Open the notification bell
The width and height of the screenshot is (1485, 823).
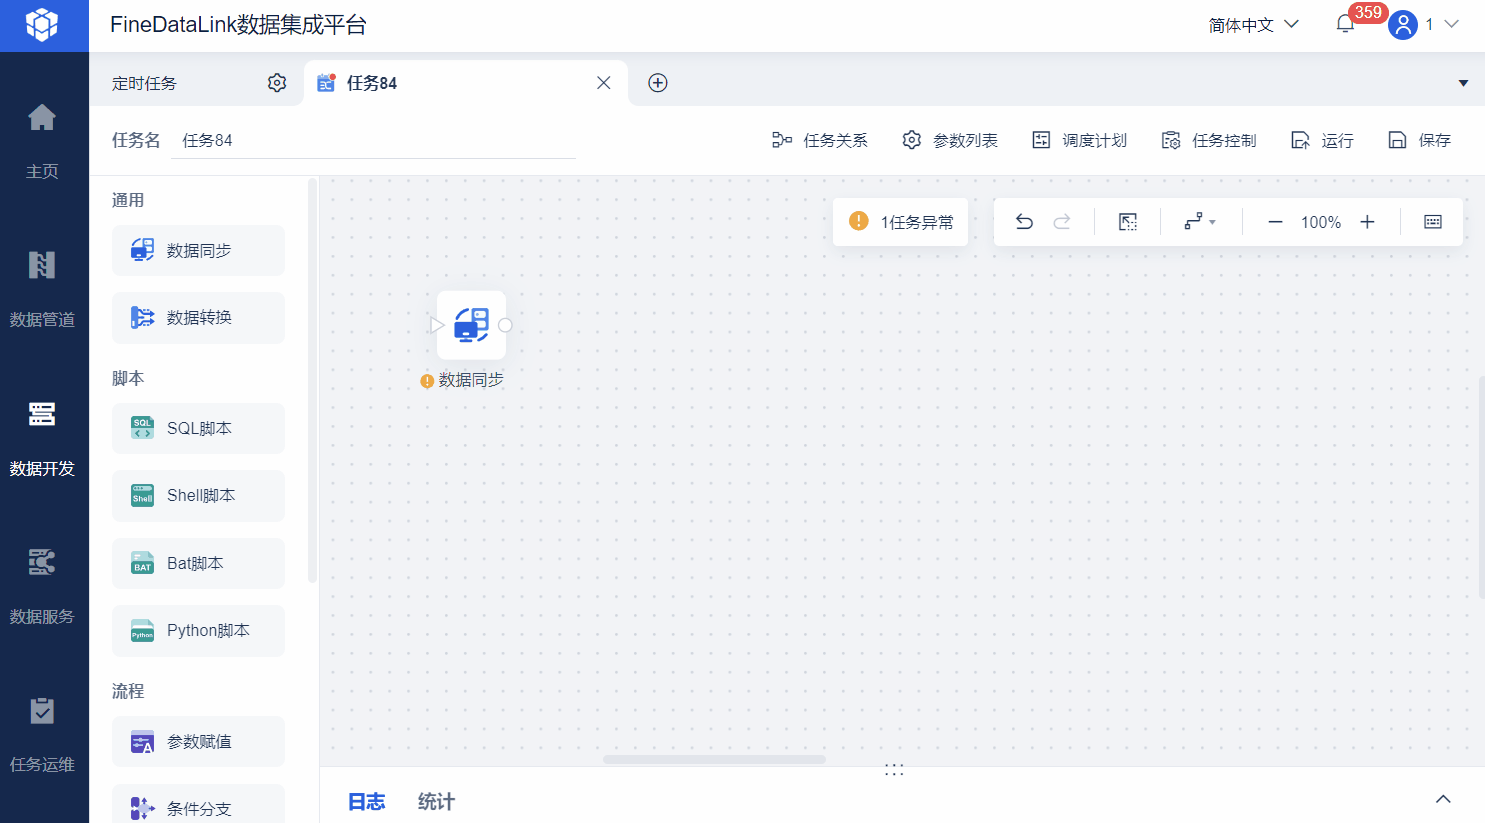pyautogui.click(x=1345, y=24)
